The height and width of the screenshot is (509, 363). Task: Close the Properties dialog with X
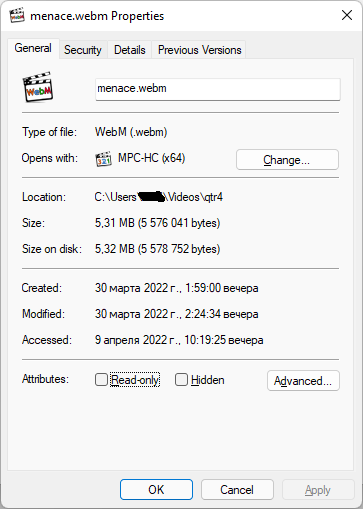click(x=347, y=15)
